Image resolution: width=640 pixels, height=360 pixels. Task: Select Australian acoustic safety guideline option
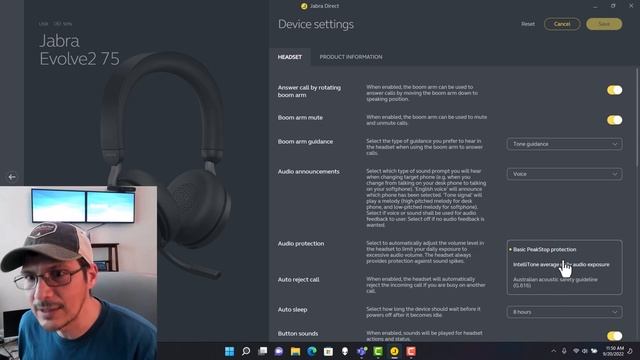pyautogui.click(x=564, y=282)
